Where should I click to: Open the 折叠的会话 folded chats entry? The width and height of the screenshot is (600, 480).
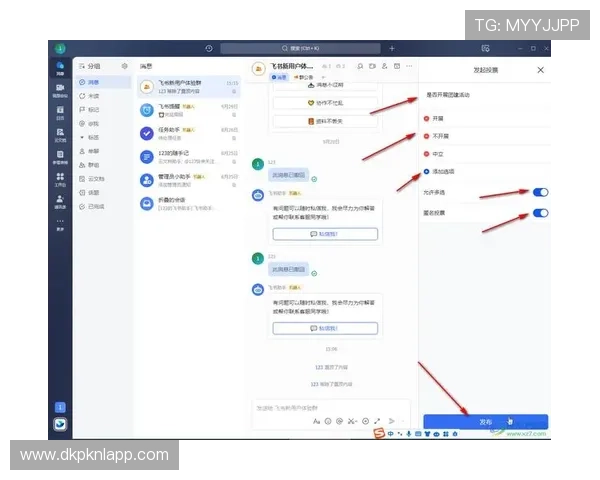click(x=189, y=204)
